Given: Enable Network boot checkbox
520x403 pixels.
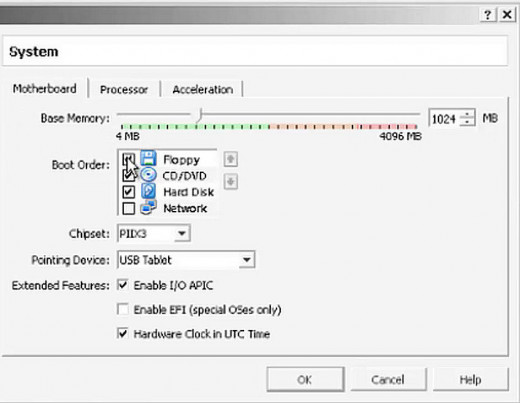Looking at the screenshot, I should [128, 208].
